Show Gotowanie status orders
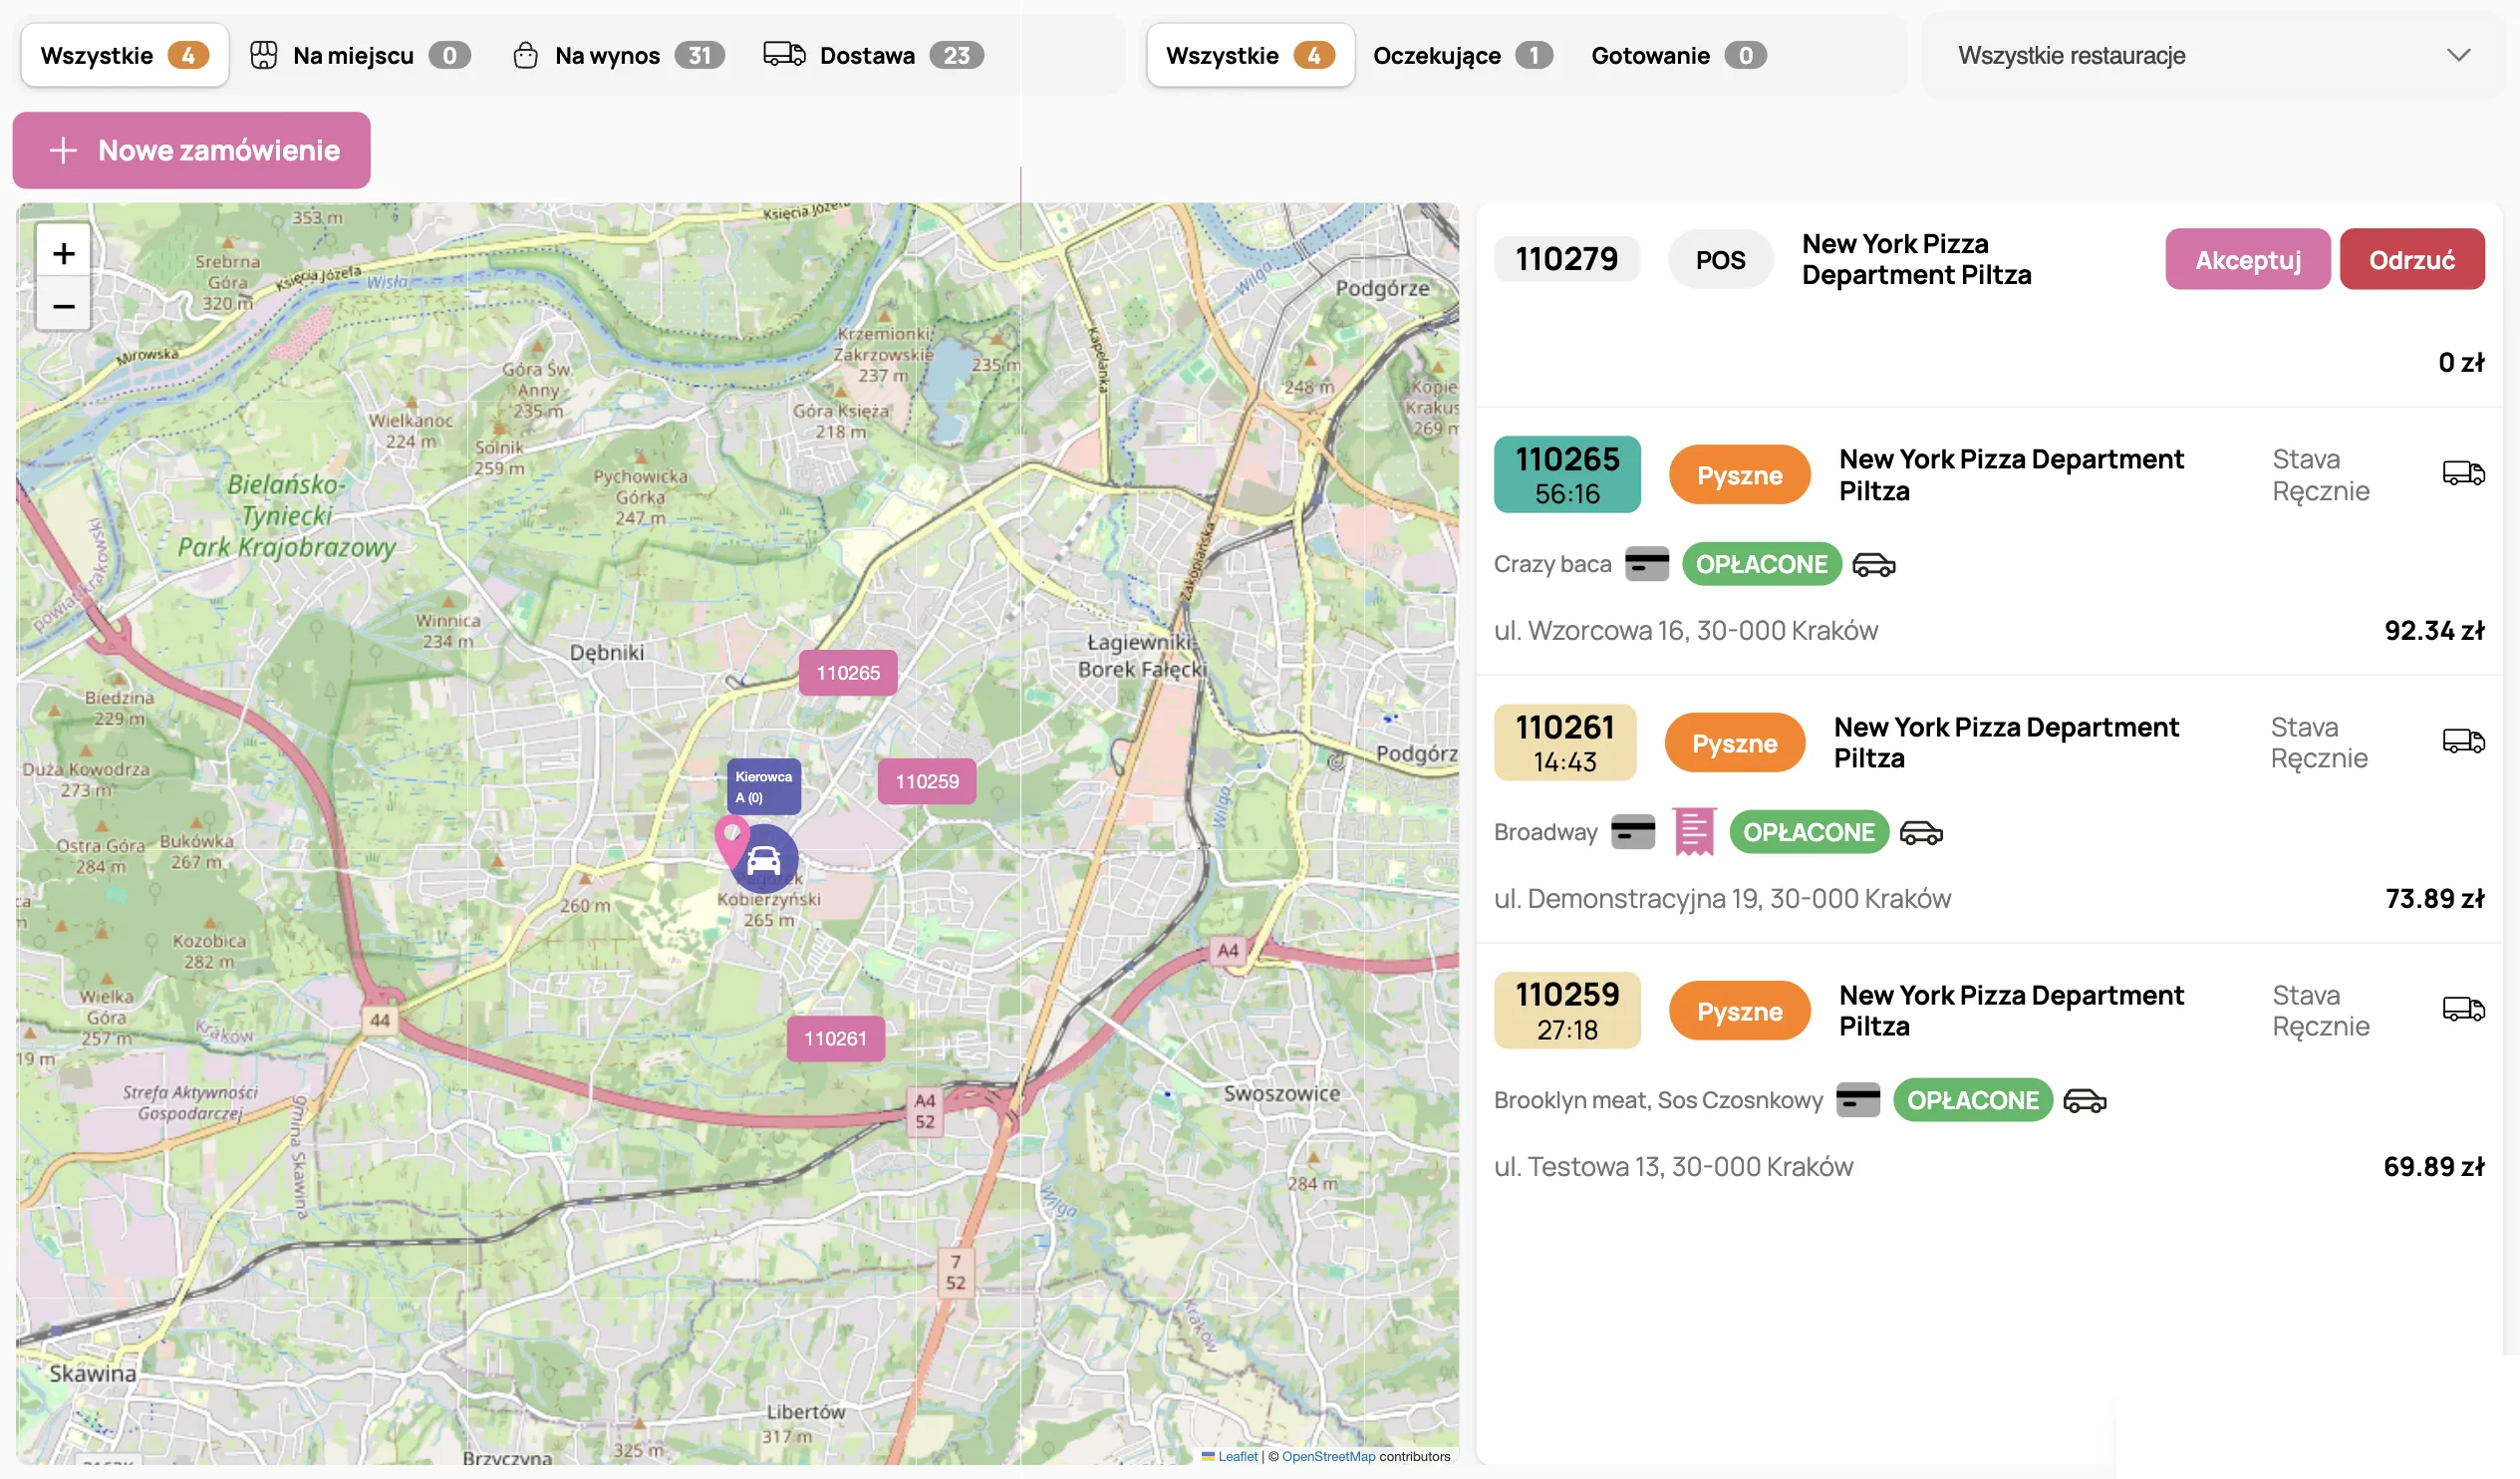This screenshot has height=1479, width=2520. click(x=1678, y=55)
